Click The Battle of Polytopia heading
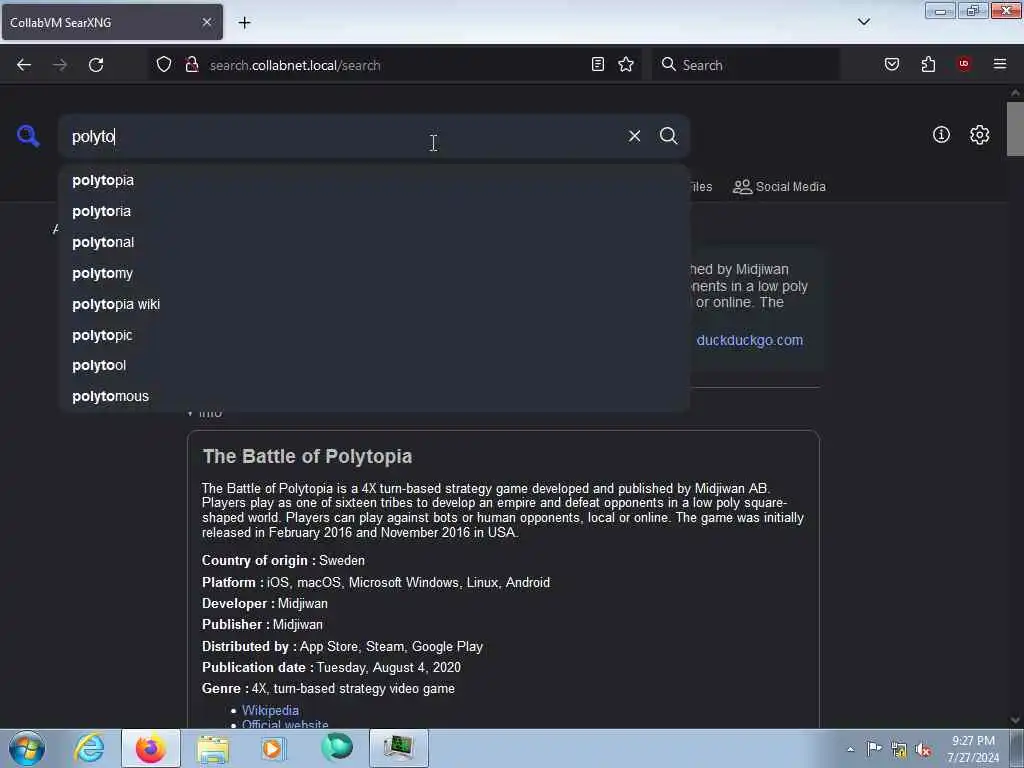This screenshot has height=768, width=1024. tap(307, 456)
